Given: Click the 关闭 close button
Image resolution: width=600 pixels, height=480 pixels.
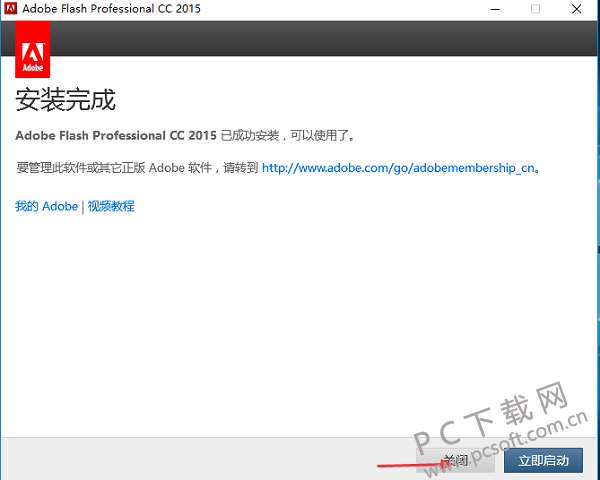Looking at the screenshot, I should [x=455, y=460].
